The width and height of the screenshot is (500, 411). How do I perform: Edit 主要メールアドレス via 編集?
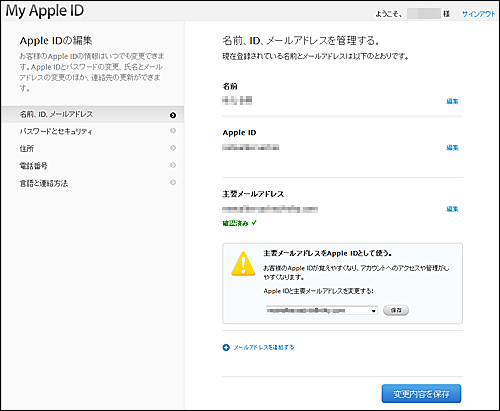tap(452, 209)
